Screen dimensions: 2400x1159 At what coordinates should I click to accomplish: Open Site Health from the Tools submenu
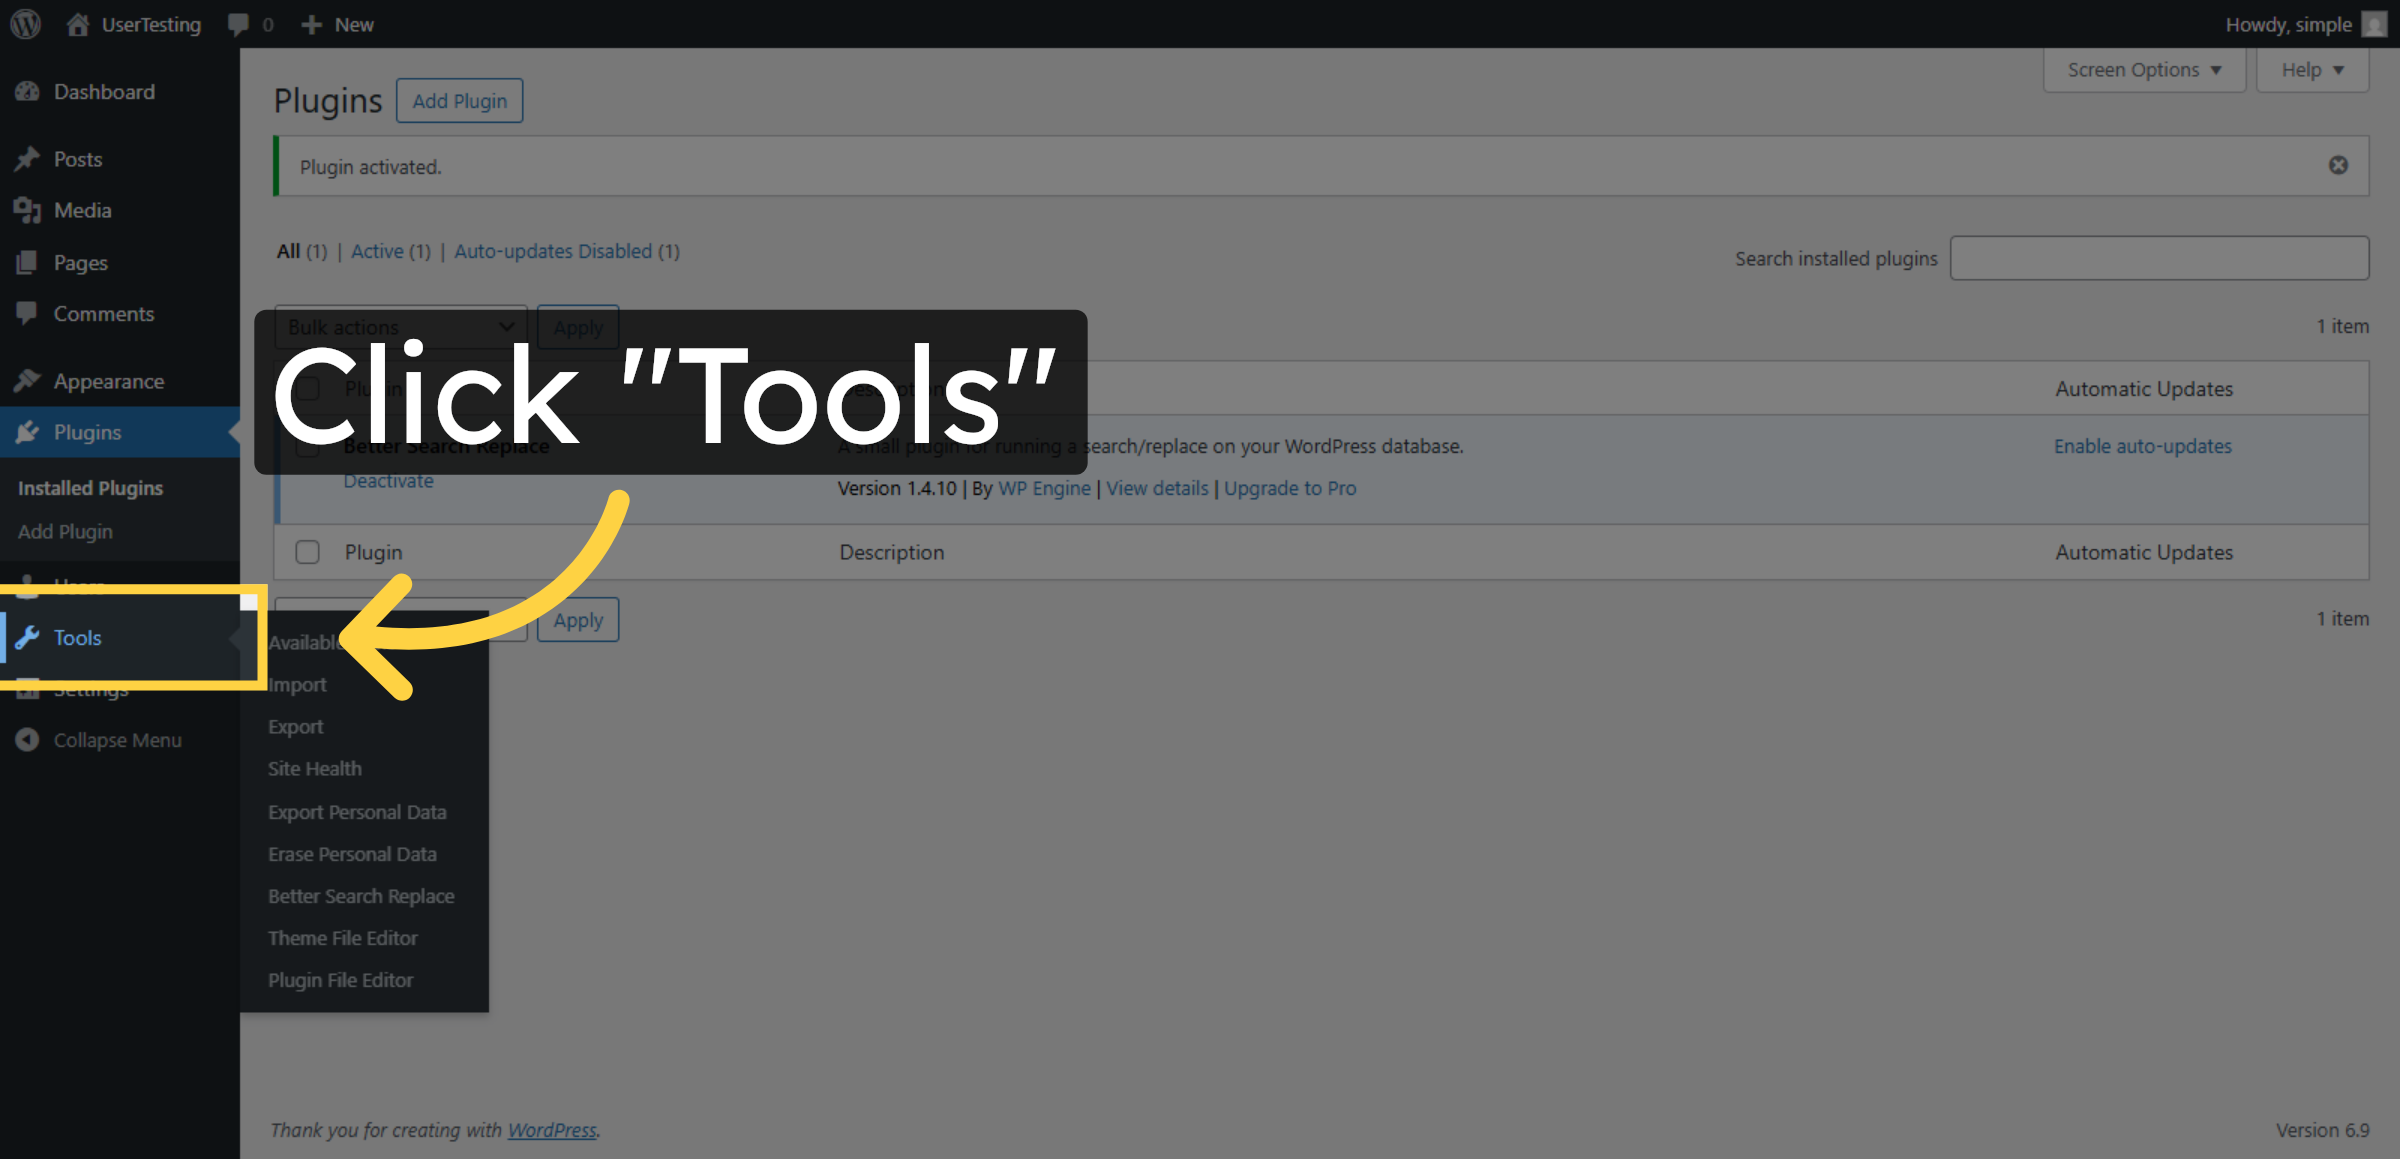coord(314,768)
